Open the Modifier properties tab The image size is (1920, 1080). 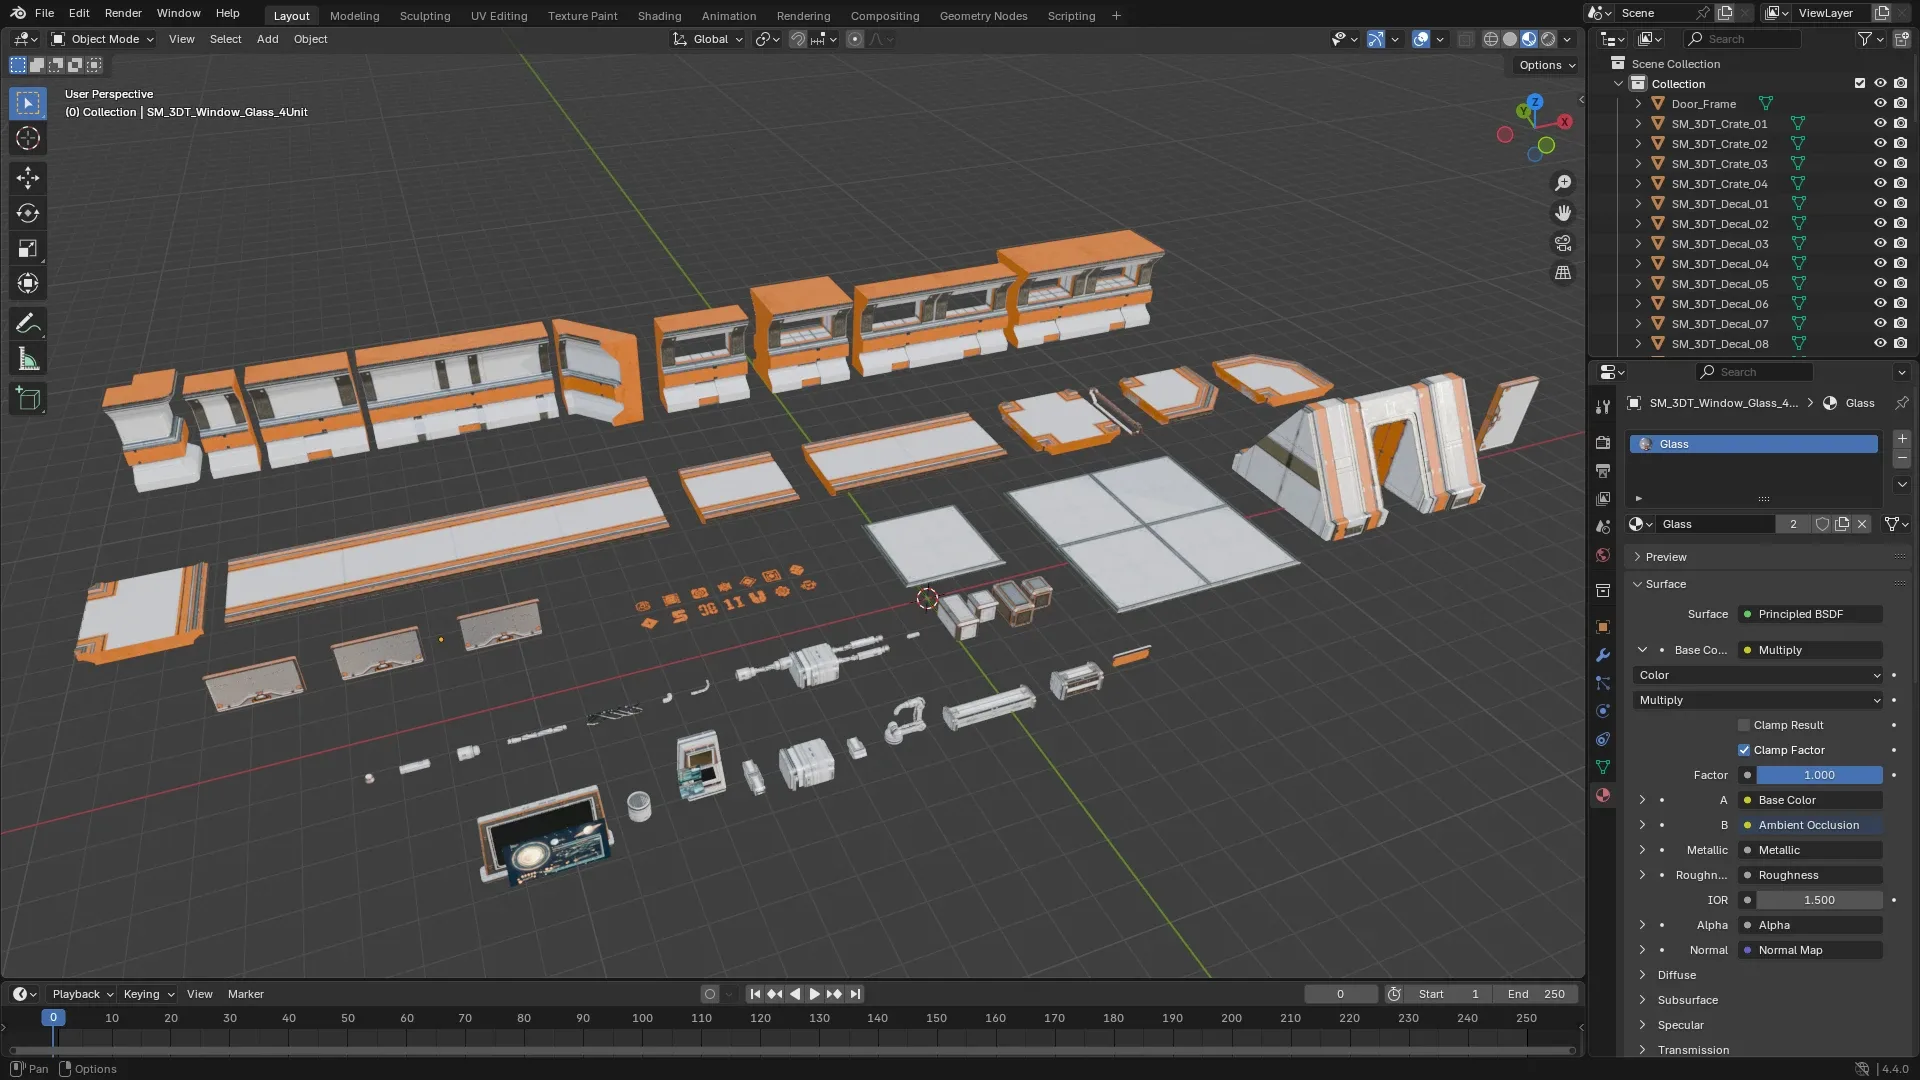[1602, 654]
